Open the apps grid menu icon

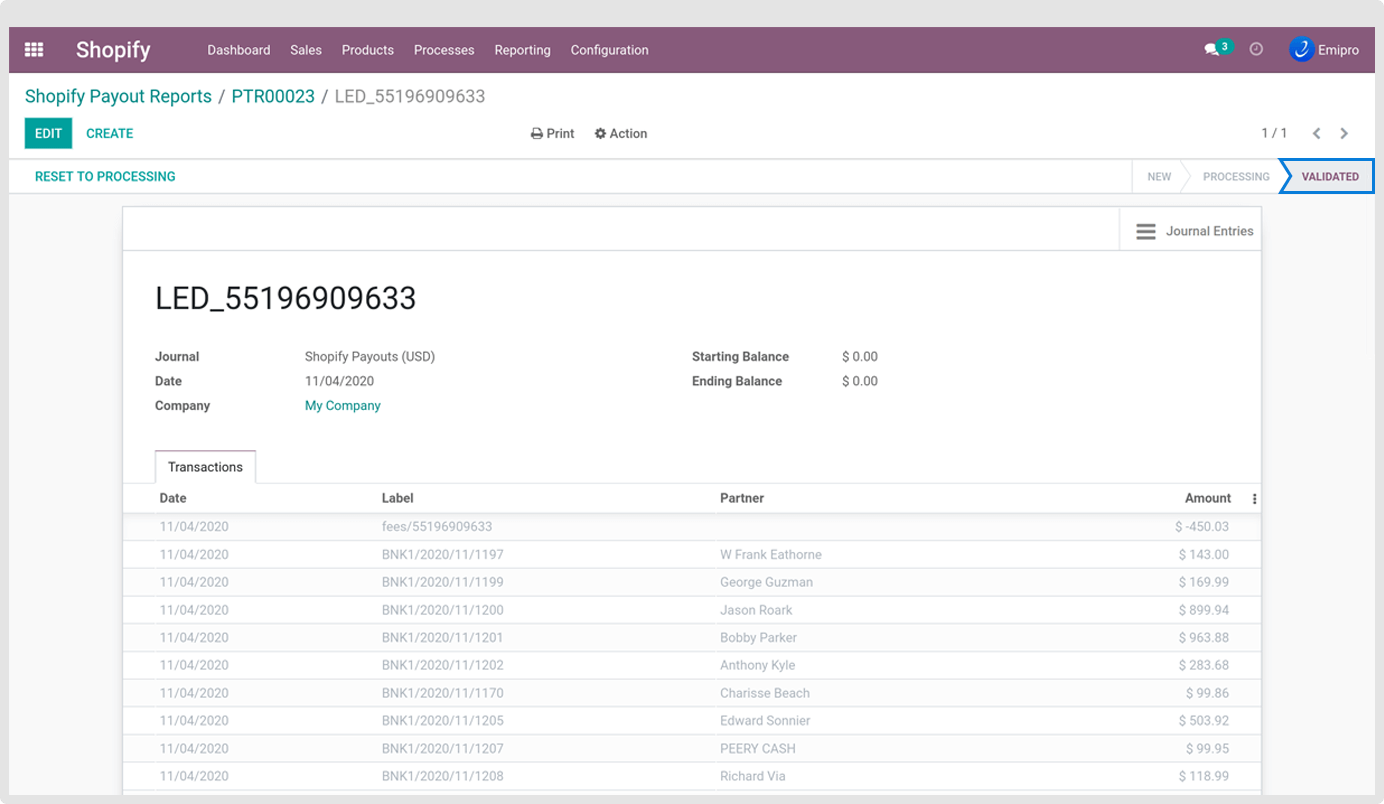[x=34, y=50]
